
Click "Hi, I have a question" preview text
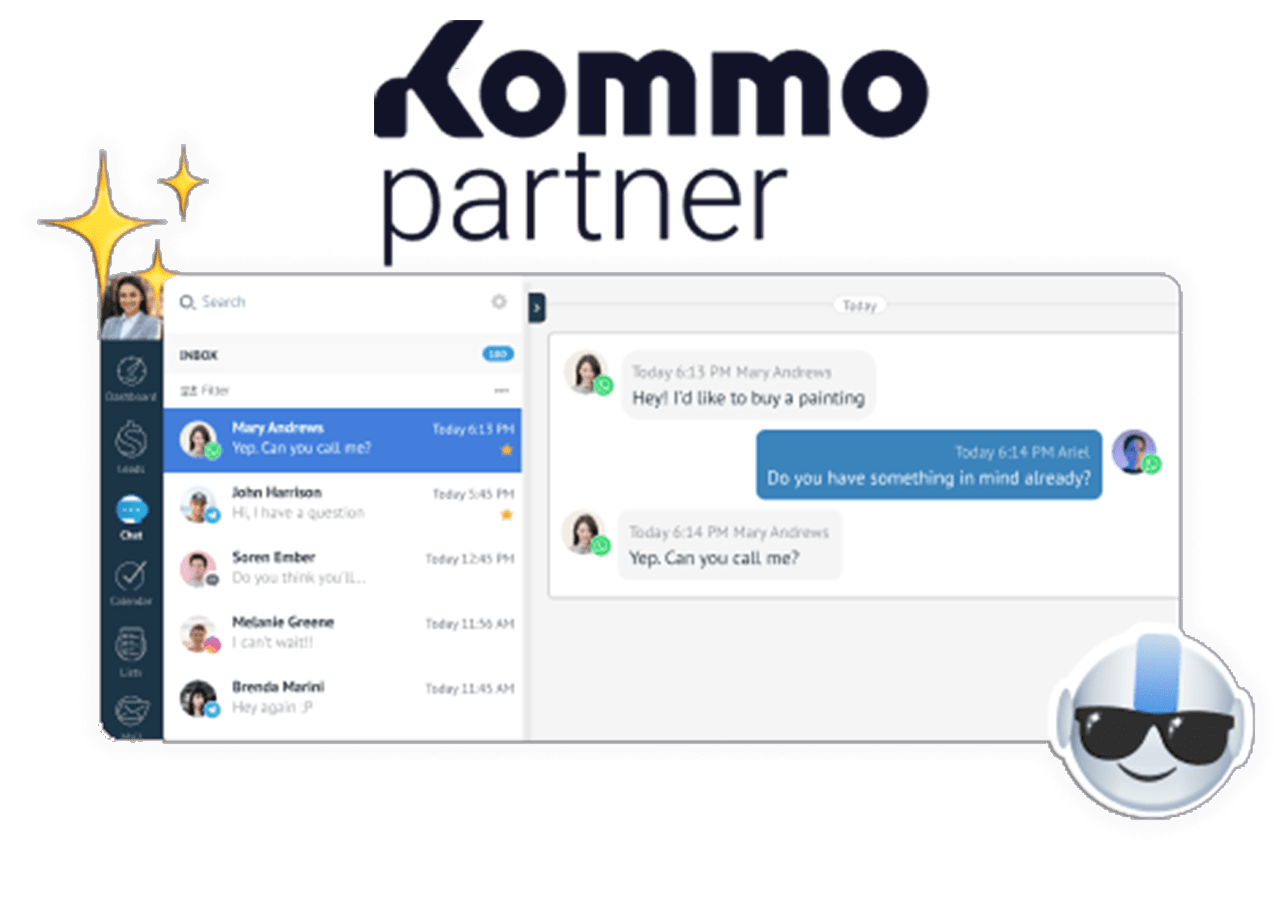tap(298, 513)
